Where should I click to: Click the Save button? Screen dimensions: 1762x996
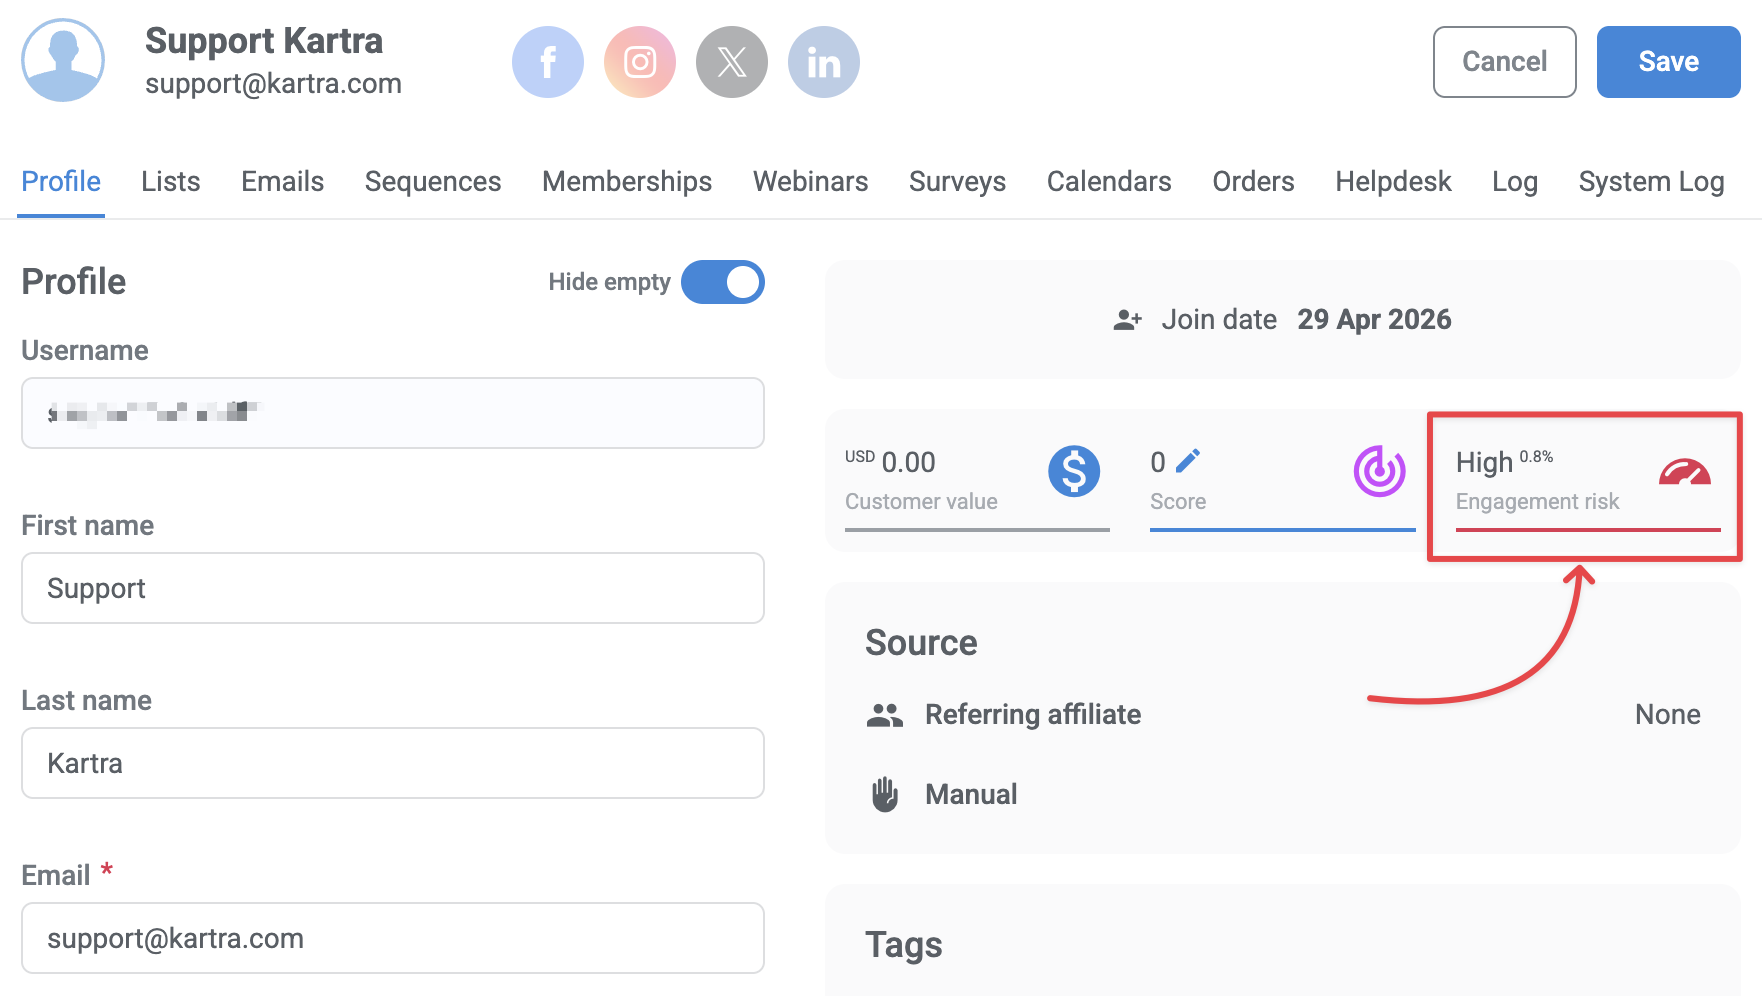(x=1667, y=61)
